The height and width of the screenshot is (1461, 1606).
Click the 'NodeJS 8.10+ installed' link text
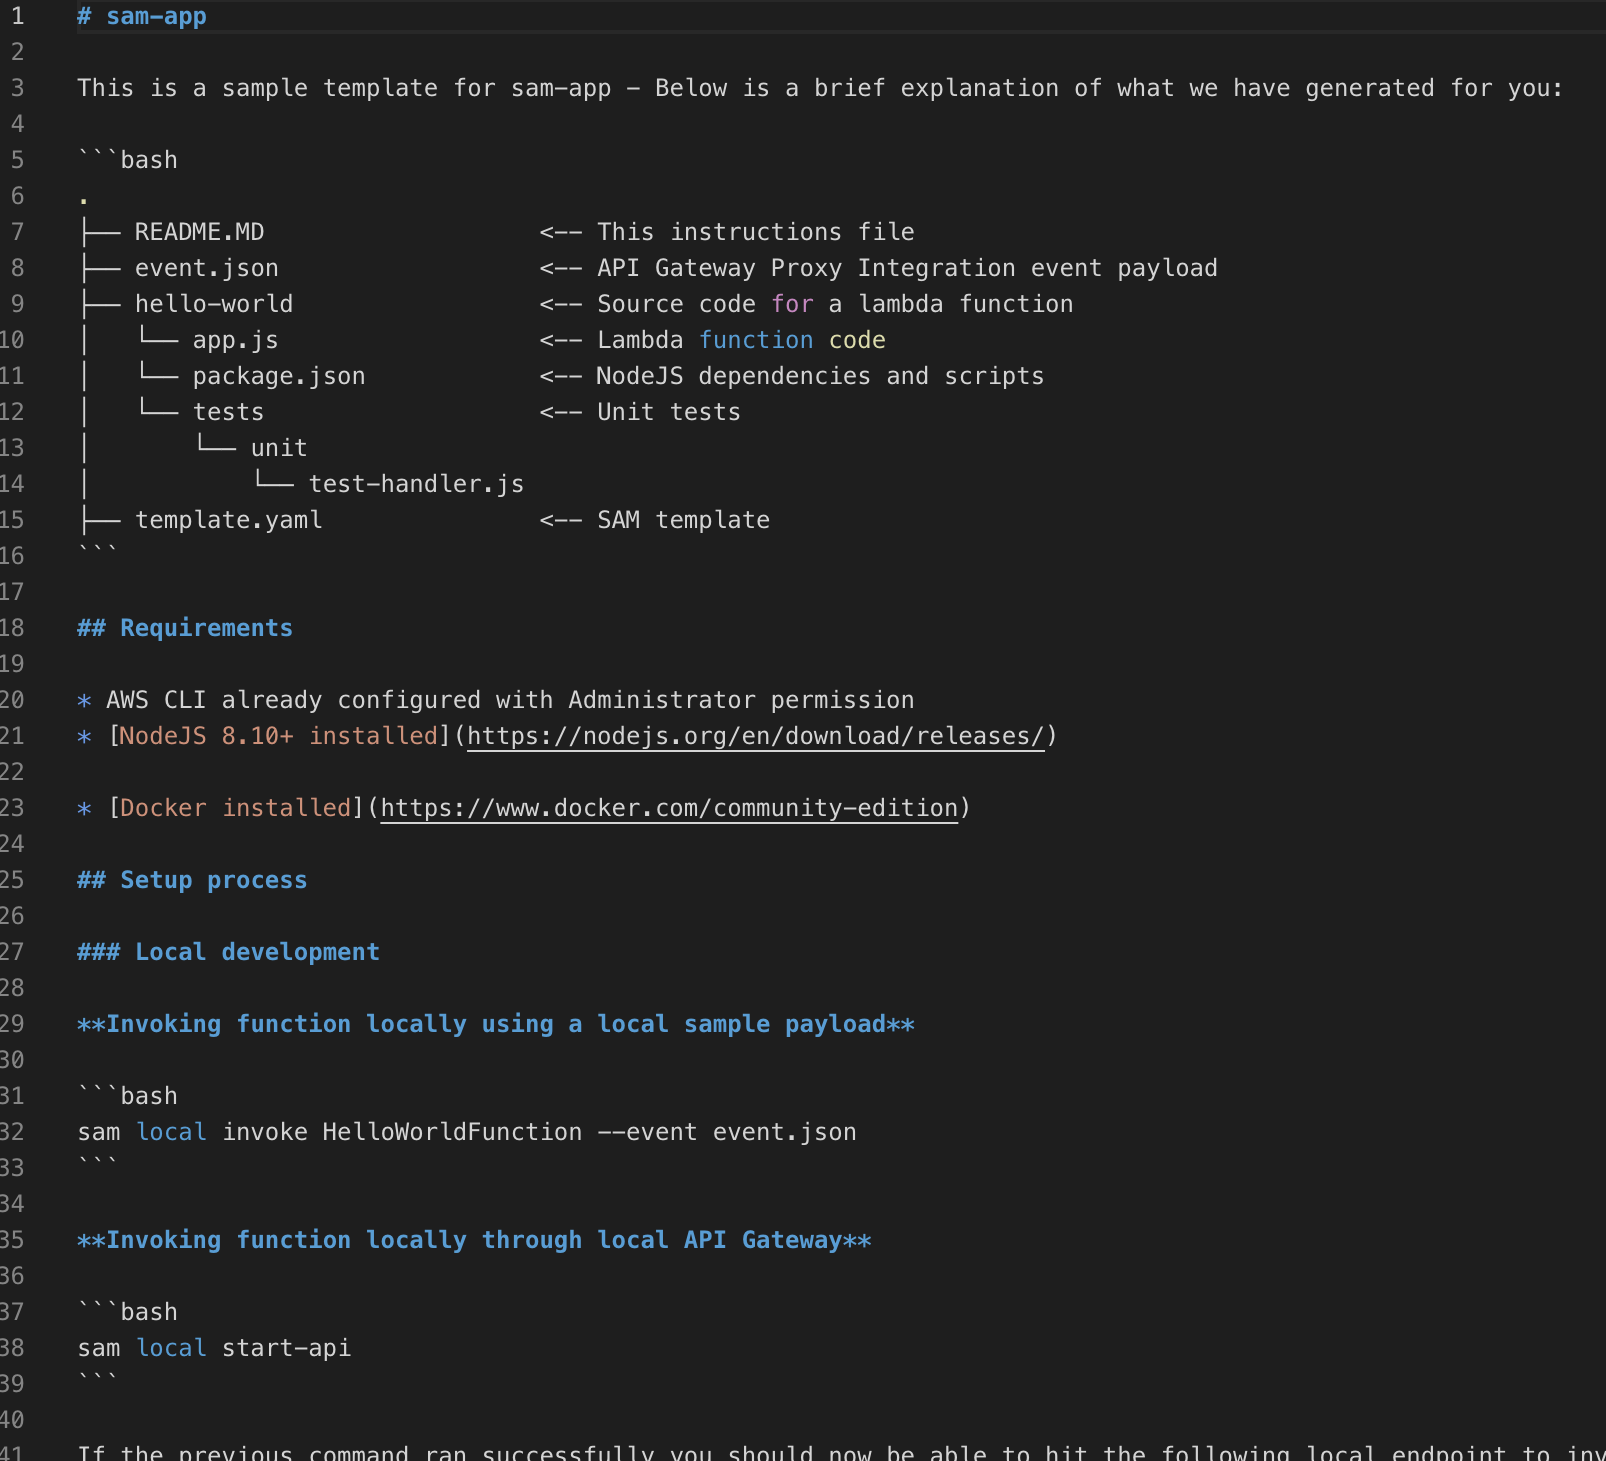point(279,736)
